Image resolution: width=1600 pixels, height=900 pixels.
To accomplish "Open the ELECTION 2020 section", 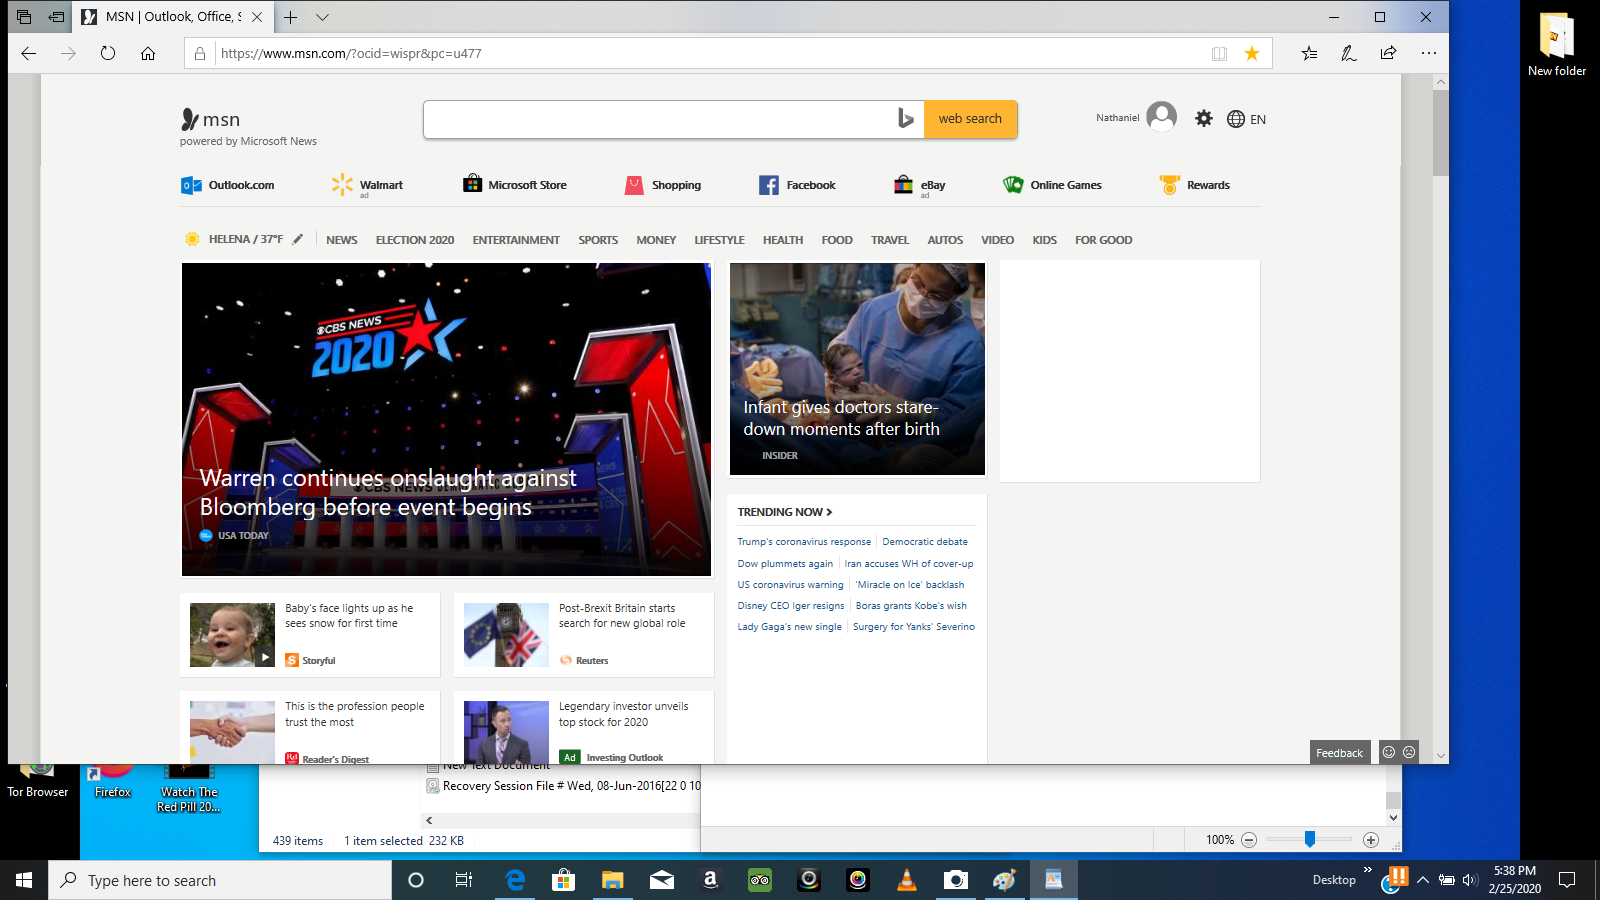I will 415,240.
